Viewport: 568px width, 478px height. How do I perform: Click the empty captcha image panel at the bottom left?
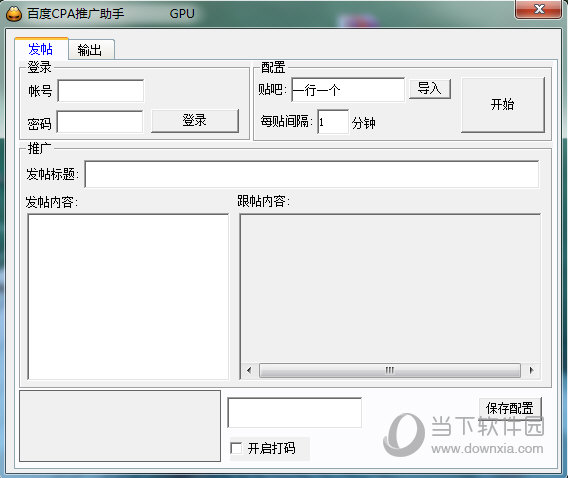[x=120, y=426]
